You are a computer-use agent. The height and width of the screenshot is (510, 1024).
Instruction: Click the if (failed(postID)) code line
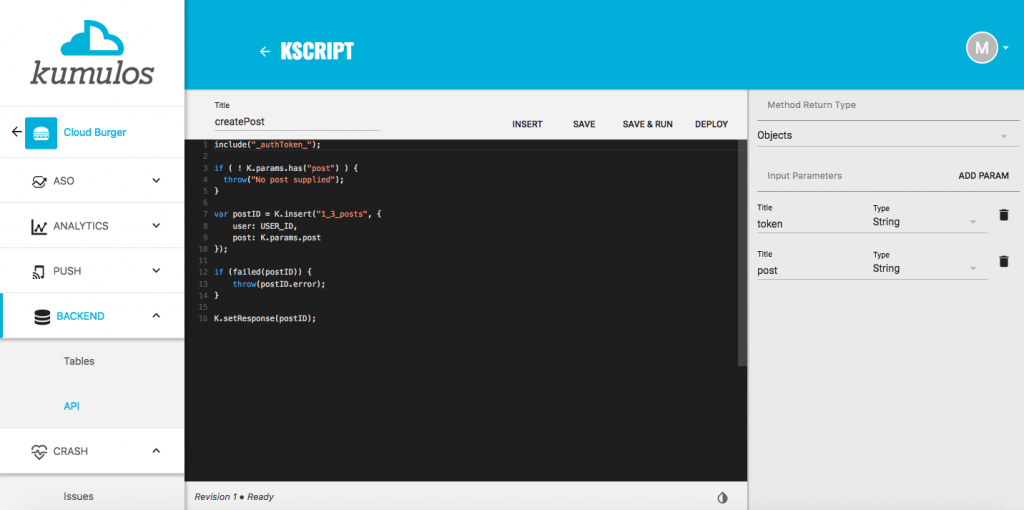click(265, 272)
